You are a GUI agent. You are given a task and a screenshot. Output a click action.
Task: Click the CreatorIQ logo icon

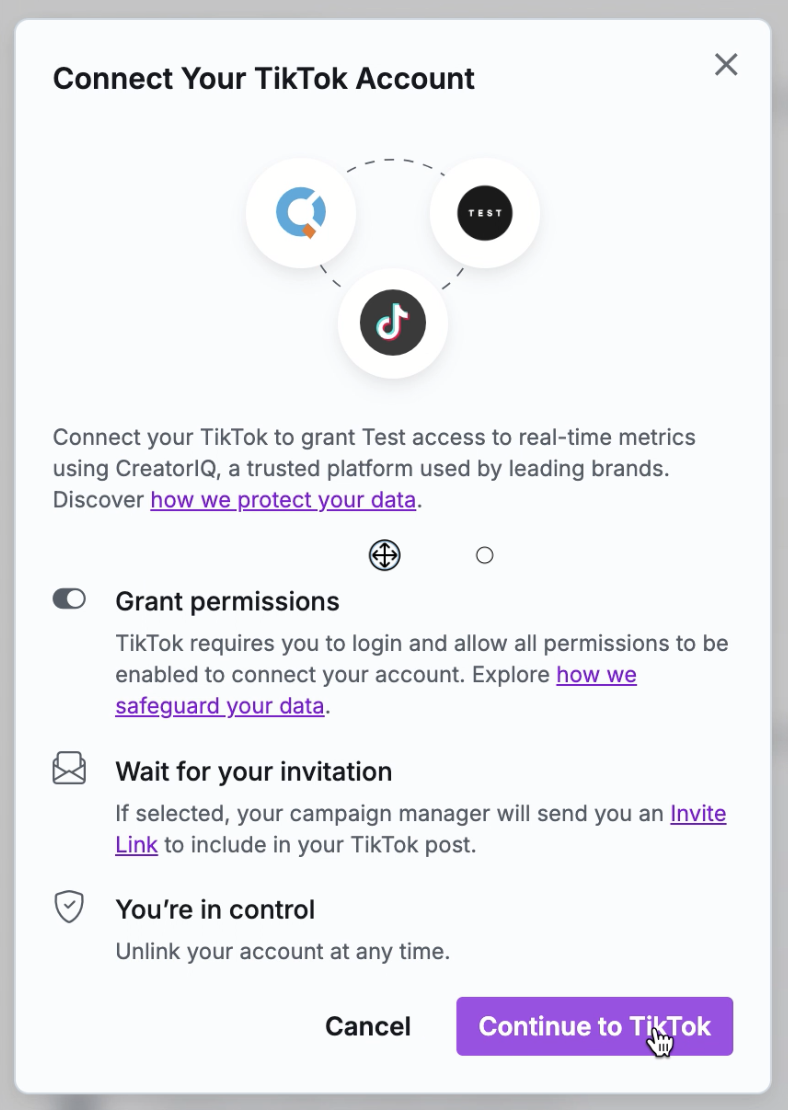(x=301, y=213)
